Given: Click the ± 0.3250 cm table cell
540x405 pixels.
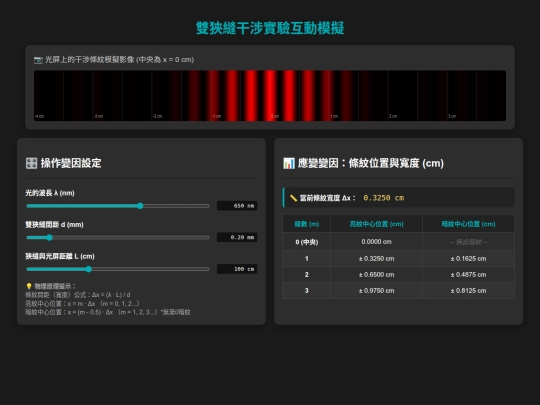Looking at the screenshot, I should pos(376,259).
